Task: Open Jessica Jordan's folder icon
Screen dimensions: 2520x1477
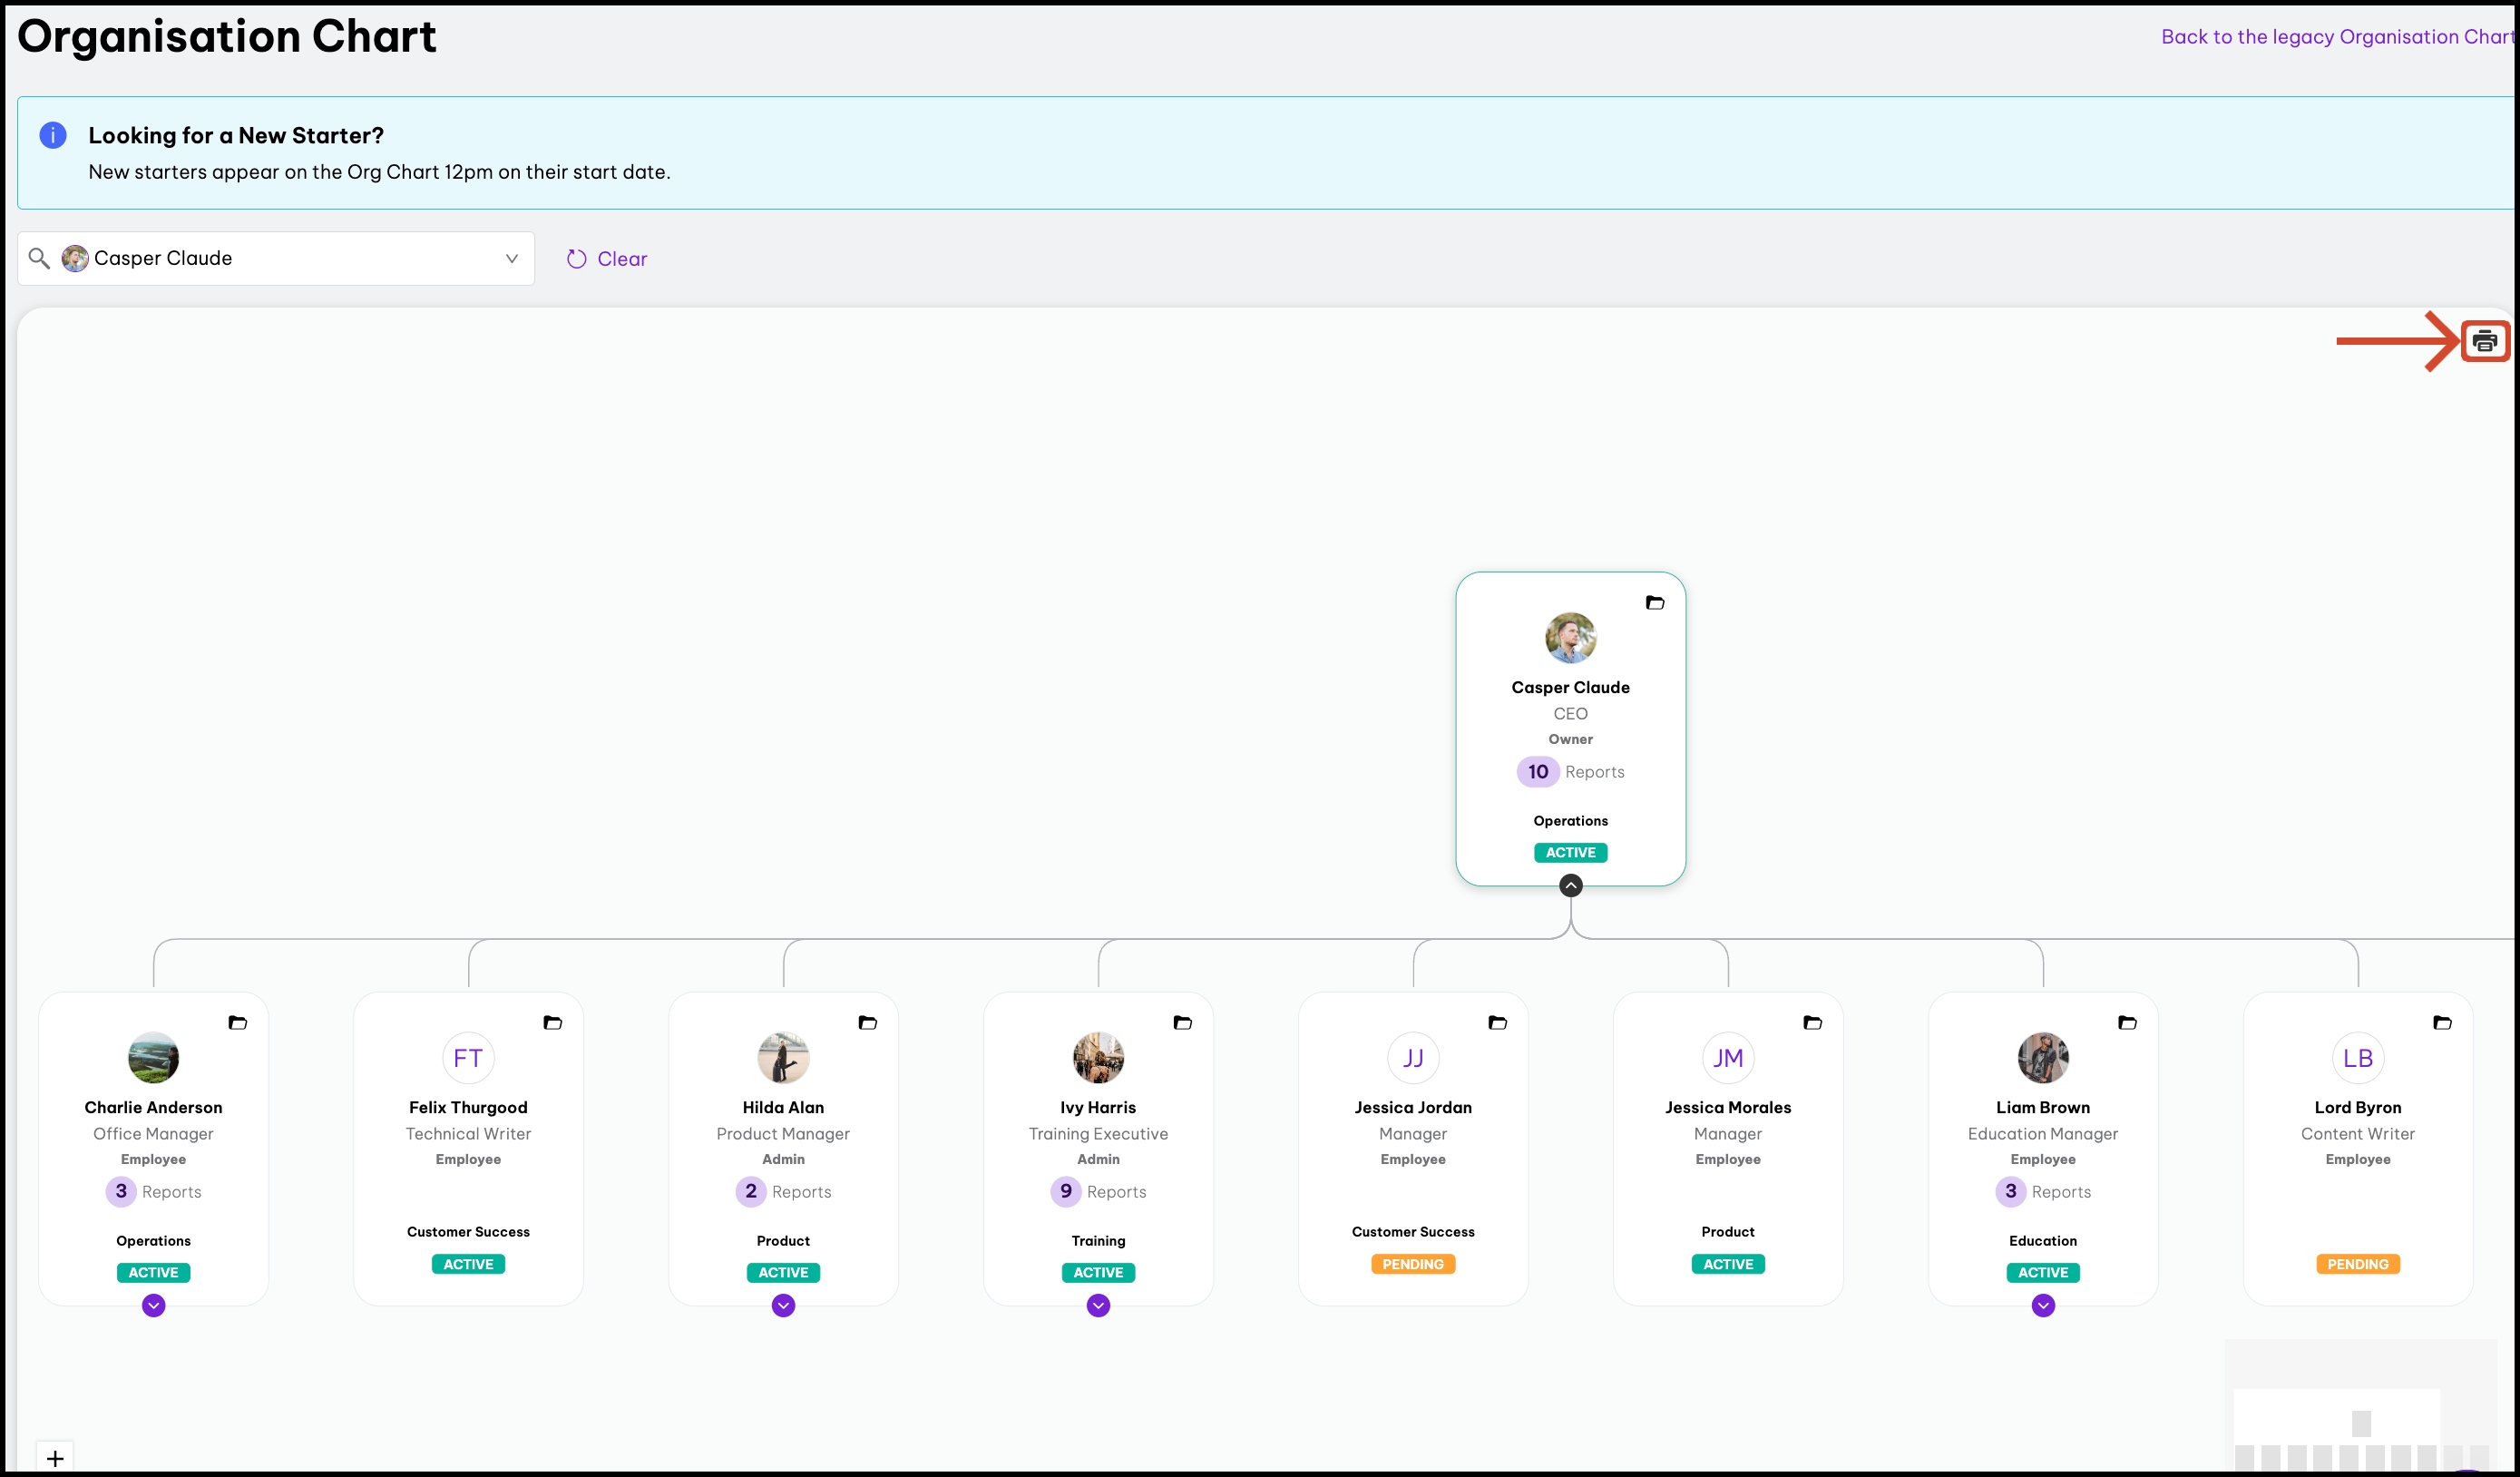Action: pyautogui.click(x=1497, y=1023)
